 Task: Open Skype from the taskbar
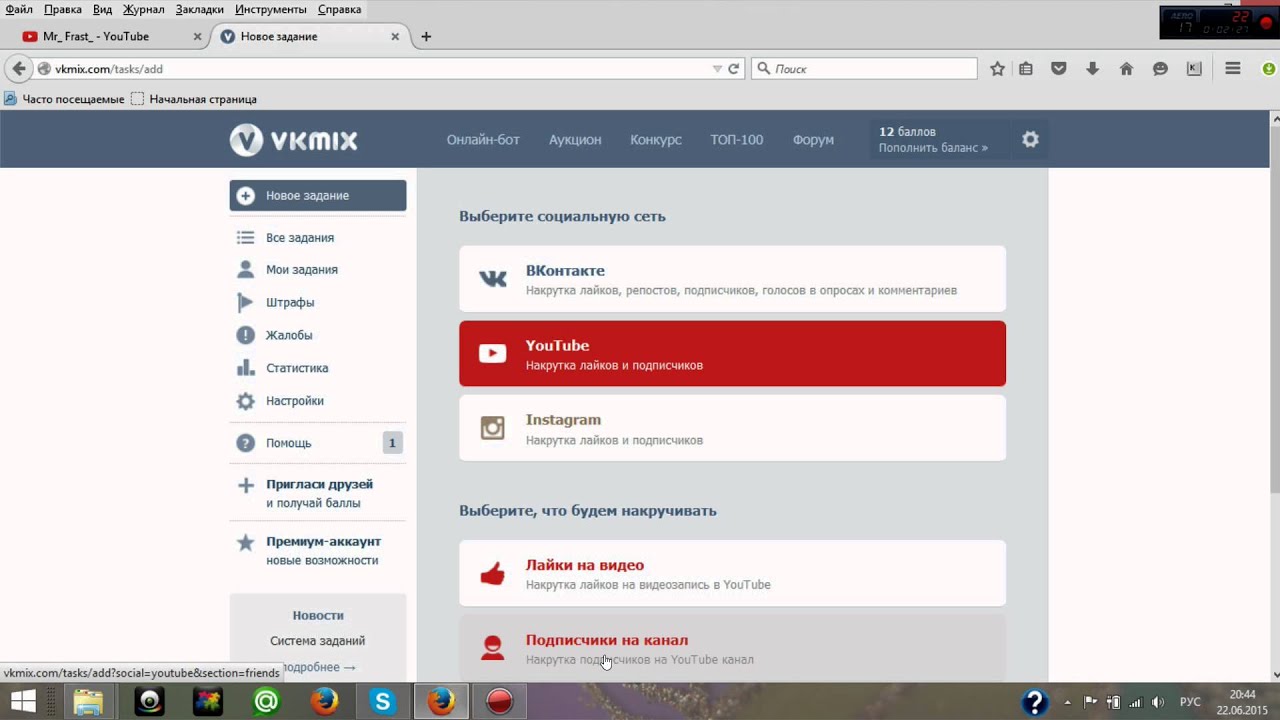(382, 702)
